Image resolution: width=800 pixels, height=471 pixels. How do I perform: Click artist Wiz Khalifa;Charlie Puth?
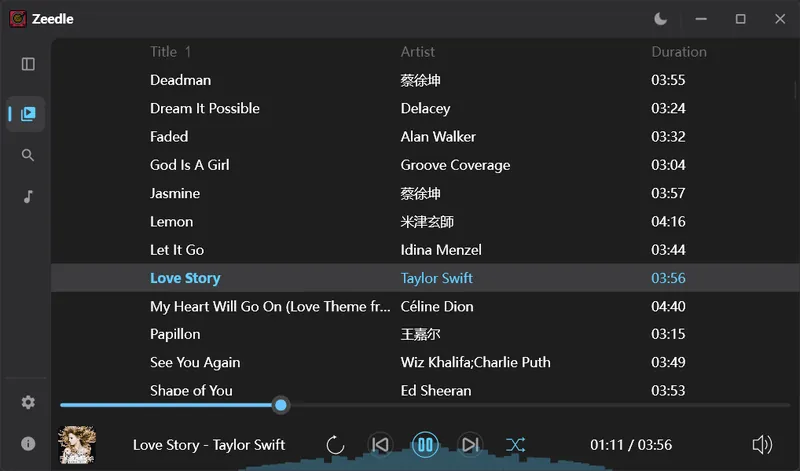pyautogui.click(x=476, y=362)
